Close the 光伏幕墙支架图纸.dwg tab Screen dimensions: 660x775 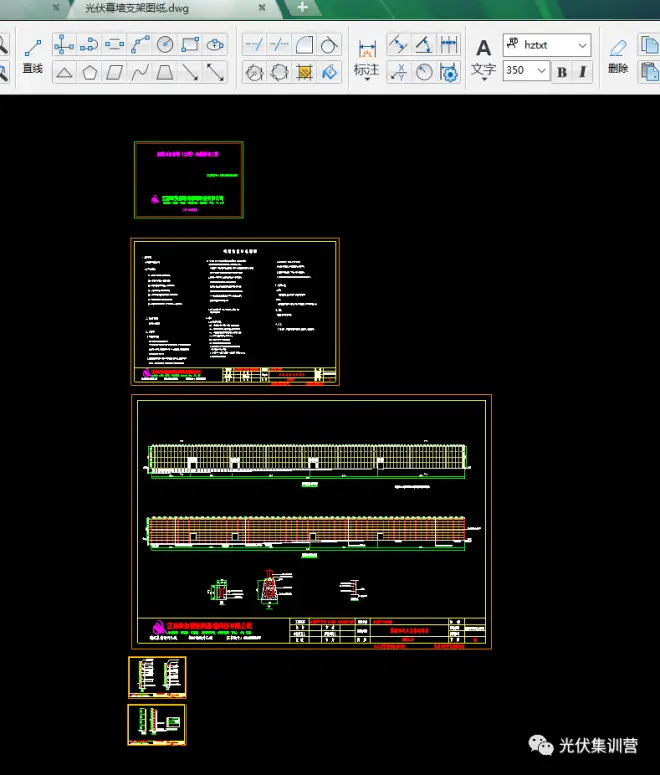coord(262,7)
